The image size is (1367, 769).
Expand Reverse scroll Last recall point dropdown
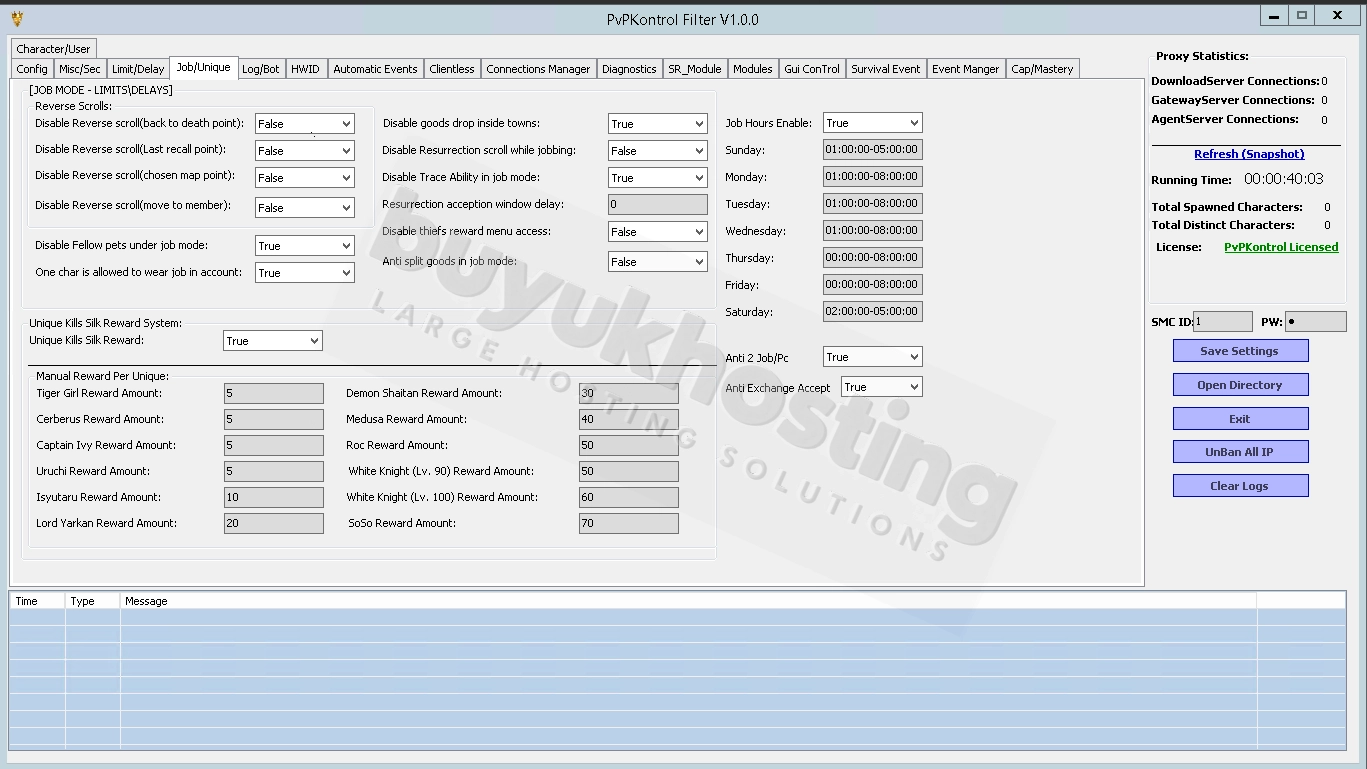[x=304, y=151]
